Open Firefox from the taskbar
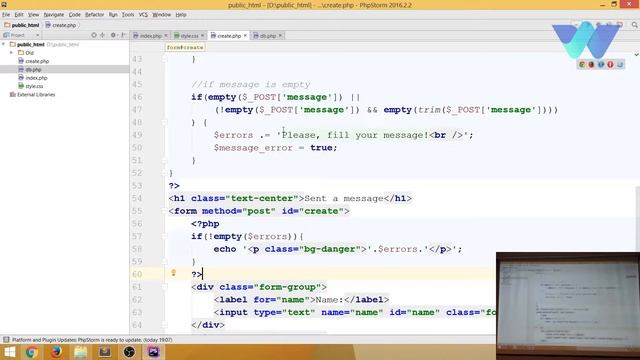The height and width of the screenshot is (360, 640). [x=56, y=352]
